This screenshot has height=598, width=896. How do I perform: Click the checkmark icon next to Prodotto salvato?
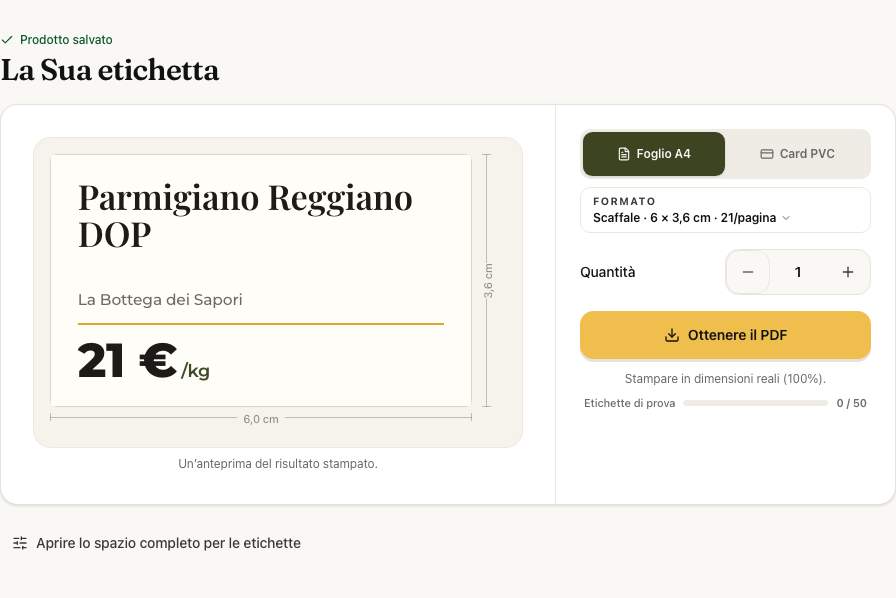coord(7,40)
